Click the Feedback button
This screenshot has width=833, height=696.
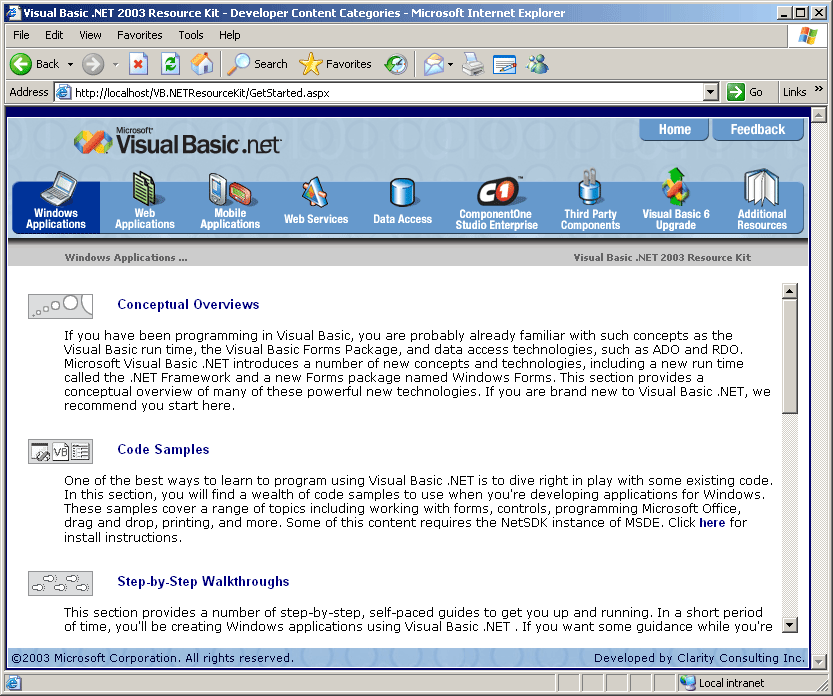pyautogui.click(x=757, y=130)
